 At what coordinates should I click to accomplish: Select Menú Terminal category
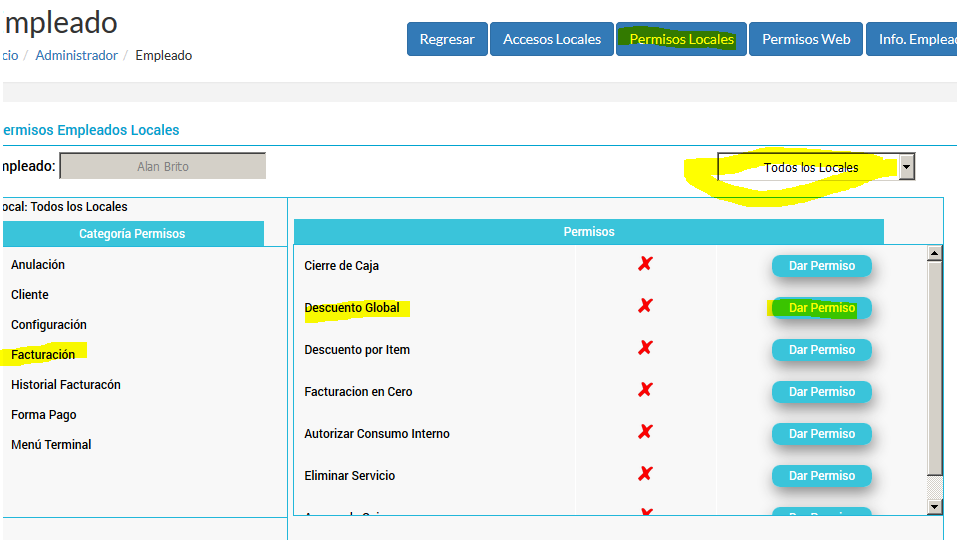pyautogui.click(x=51, y=445)
